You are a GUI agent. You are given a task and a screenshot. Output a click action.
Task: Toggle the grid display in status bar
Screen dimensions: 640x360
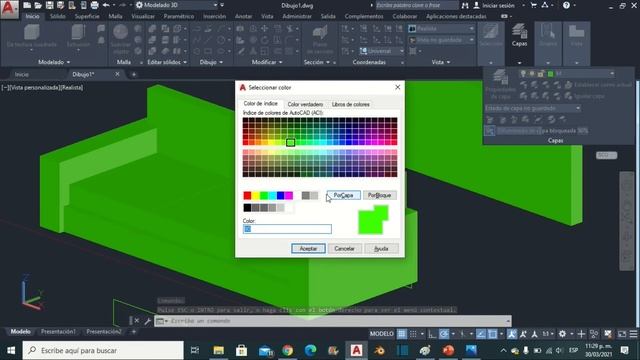pos(402,334)
